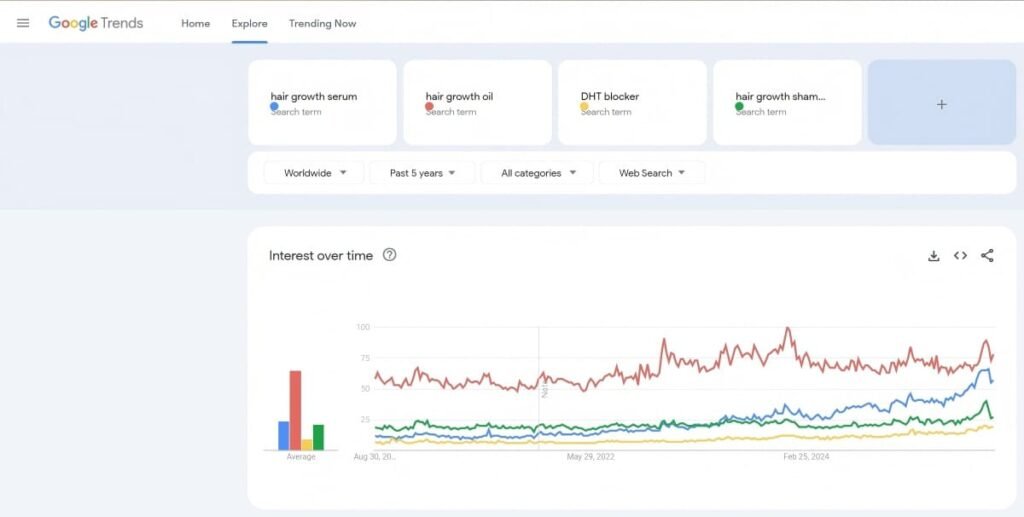This screenshot has width=1024, height=517.
Task: Click the hair growth oil term card
Action: point(477,103)
